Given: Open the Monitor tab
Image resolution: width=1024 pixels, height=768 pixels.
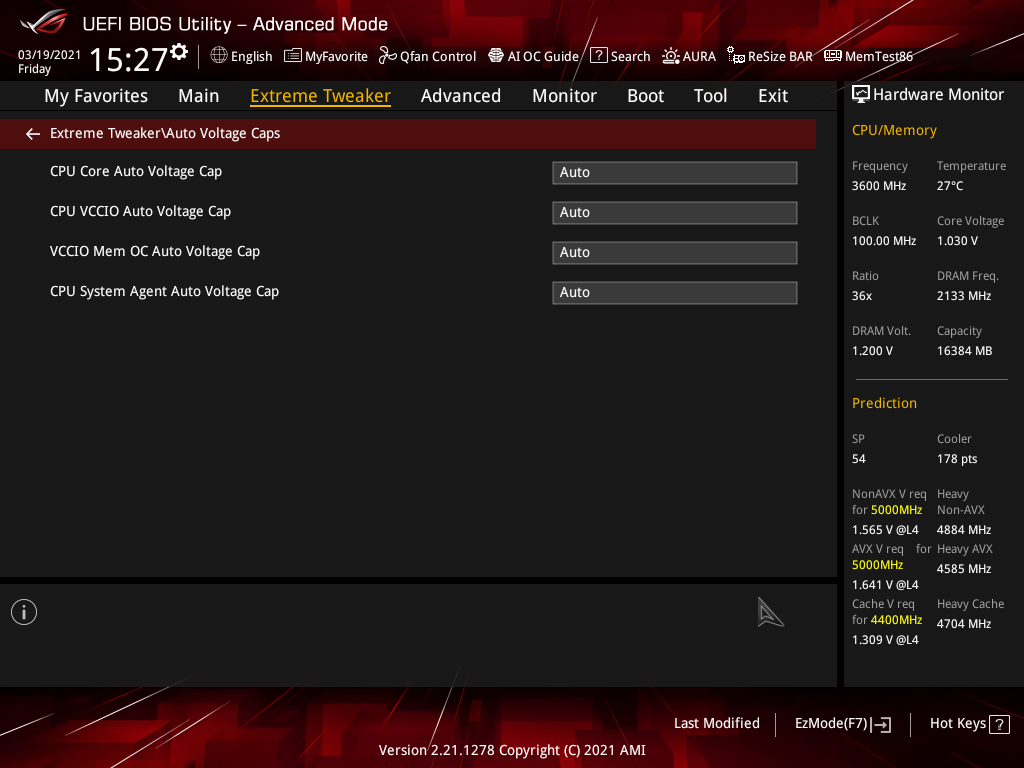Looking at the screenshot, I should 564,96.
